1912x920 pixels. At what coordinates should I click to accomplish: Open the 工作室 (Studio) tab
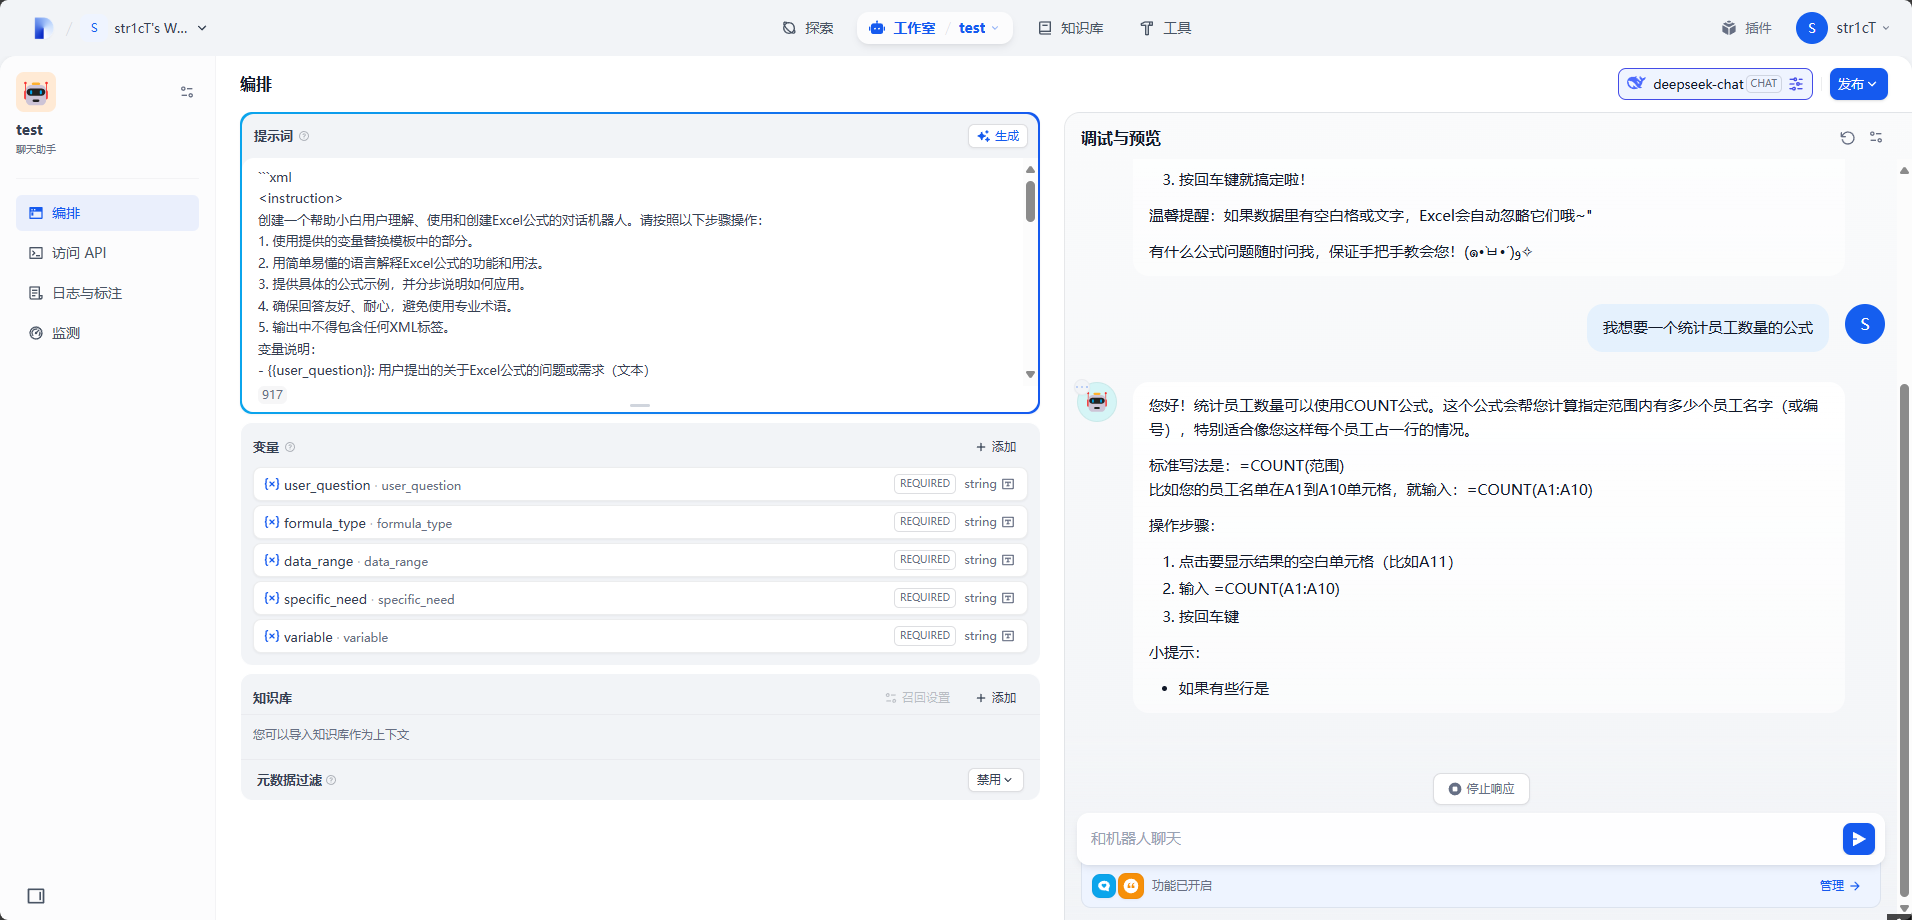point(903,28)
